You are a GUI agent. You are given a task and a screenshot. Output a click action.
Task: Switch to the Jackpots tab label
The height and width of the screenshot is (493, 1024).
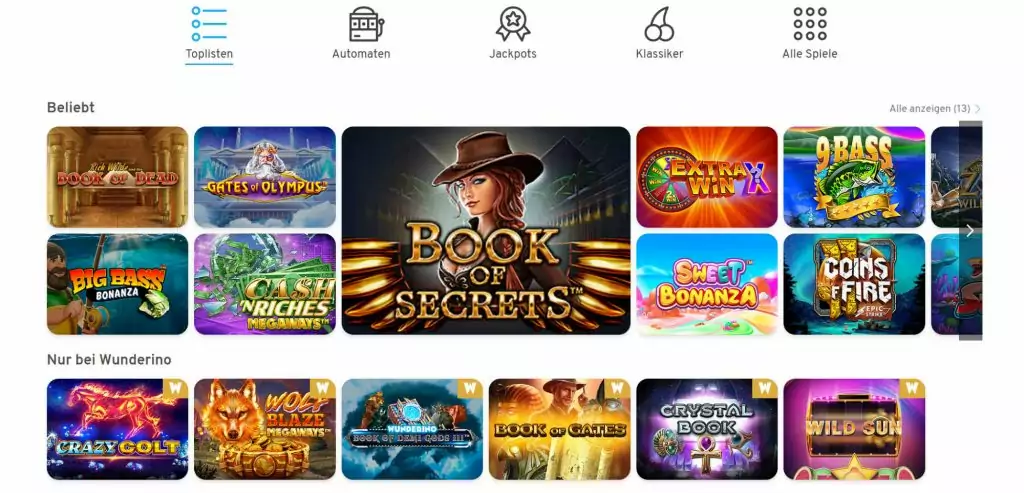[513, 54]
